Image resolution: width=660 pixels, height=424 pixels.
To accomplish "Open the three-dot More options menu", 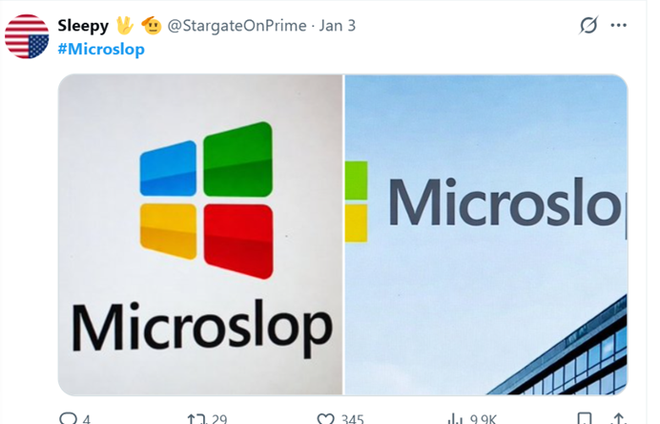I will point(620,25).
